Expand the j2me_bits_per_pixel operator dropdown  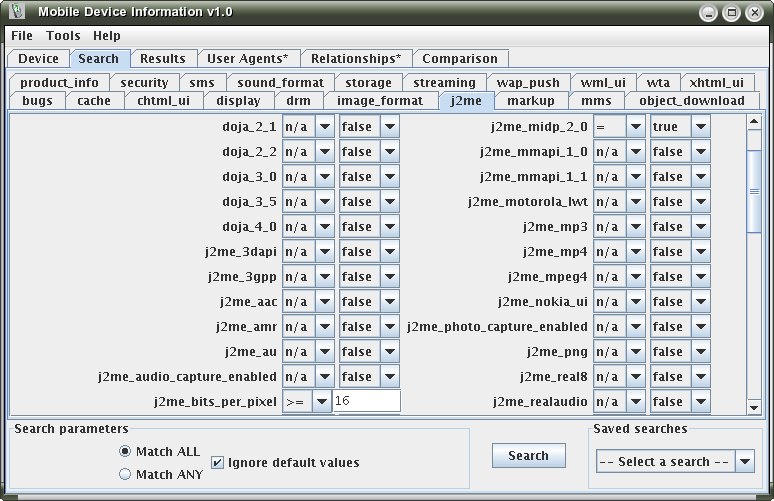(x=322, y=402)
